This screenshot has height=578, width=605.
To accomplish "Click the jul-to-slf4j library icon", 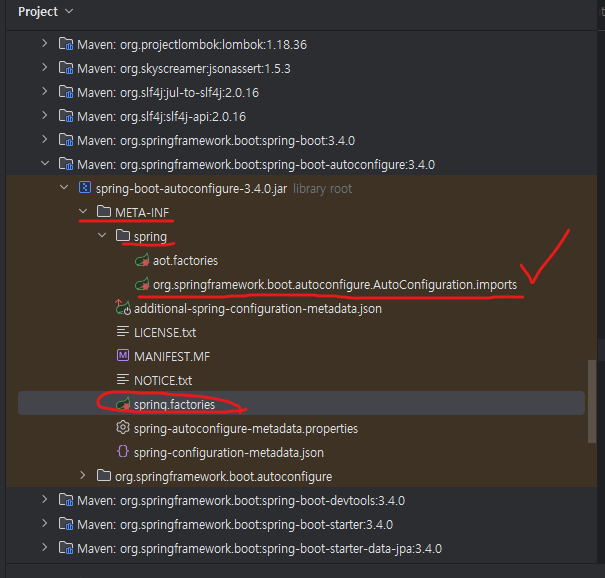I will click(66, 92).
